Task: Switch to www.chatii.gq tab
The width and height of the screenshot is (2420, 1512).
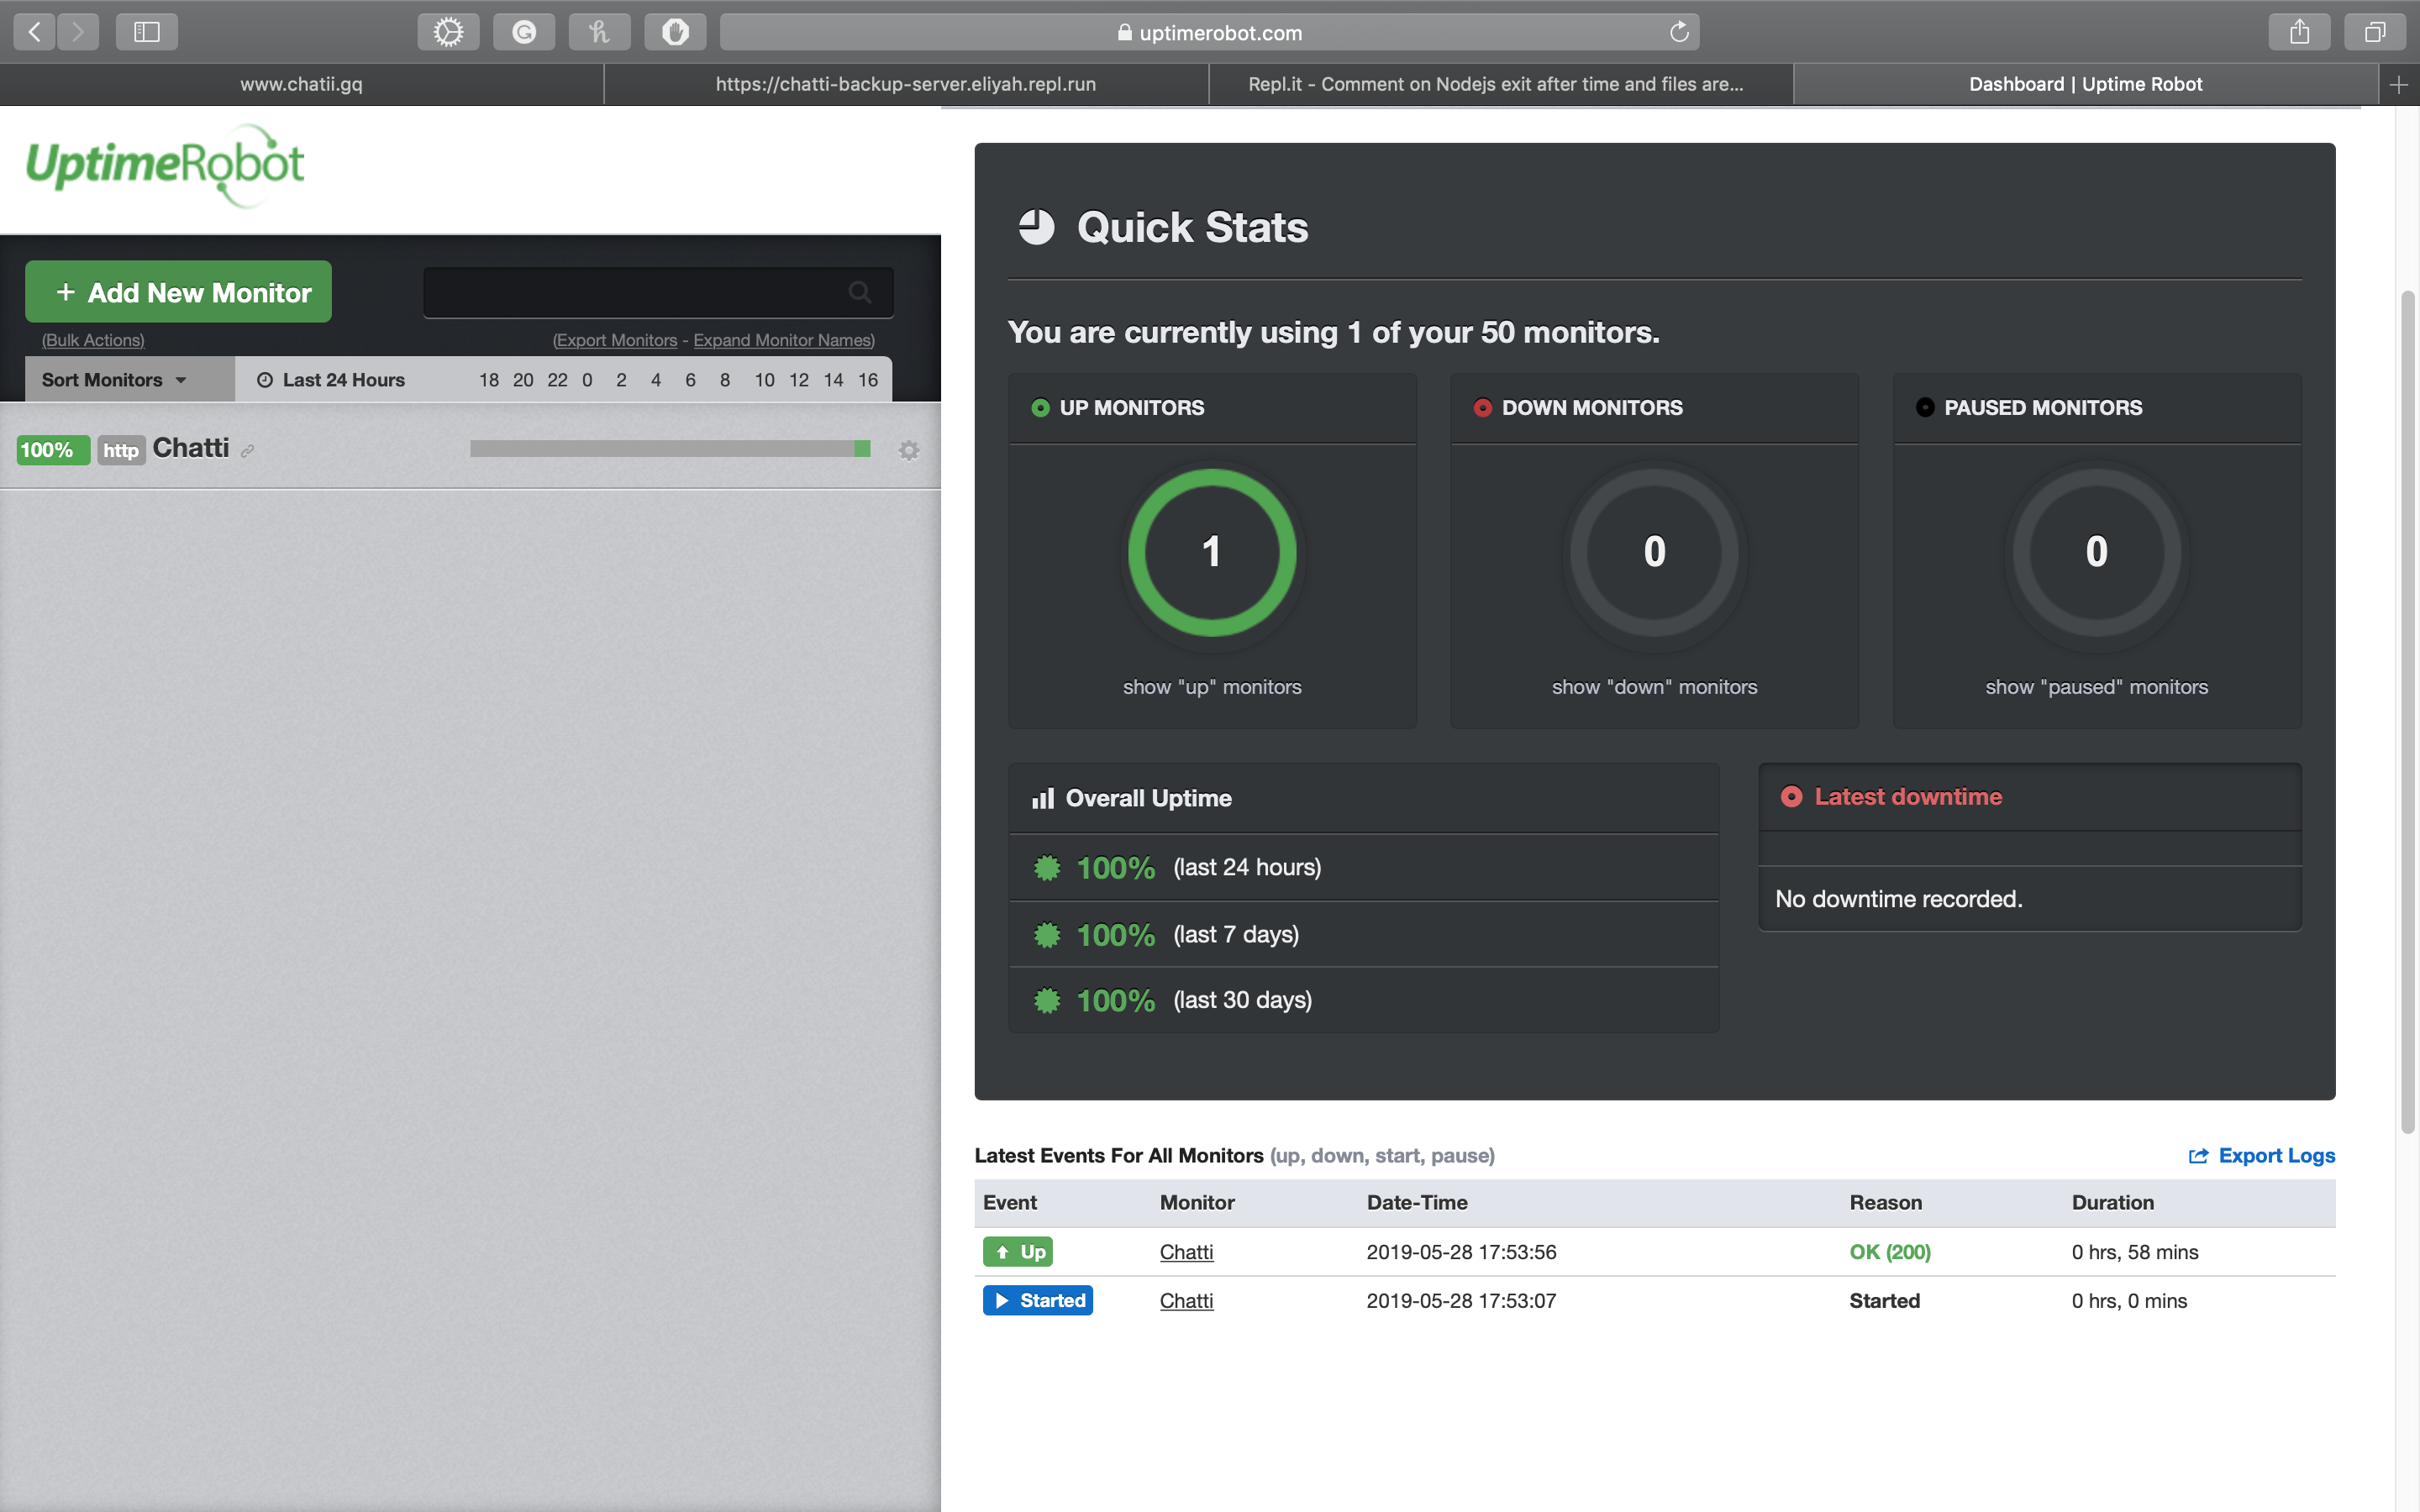Action: (x=301, y=85)
